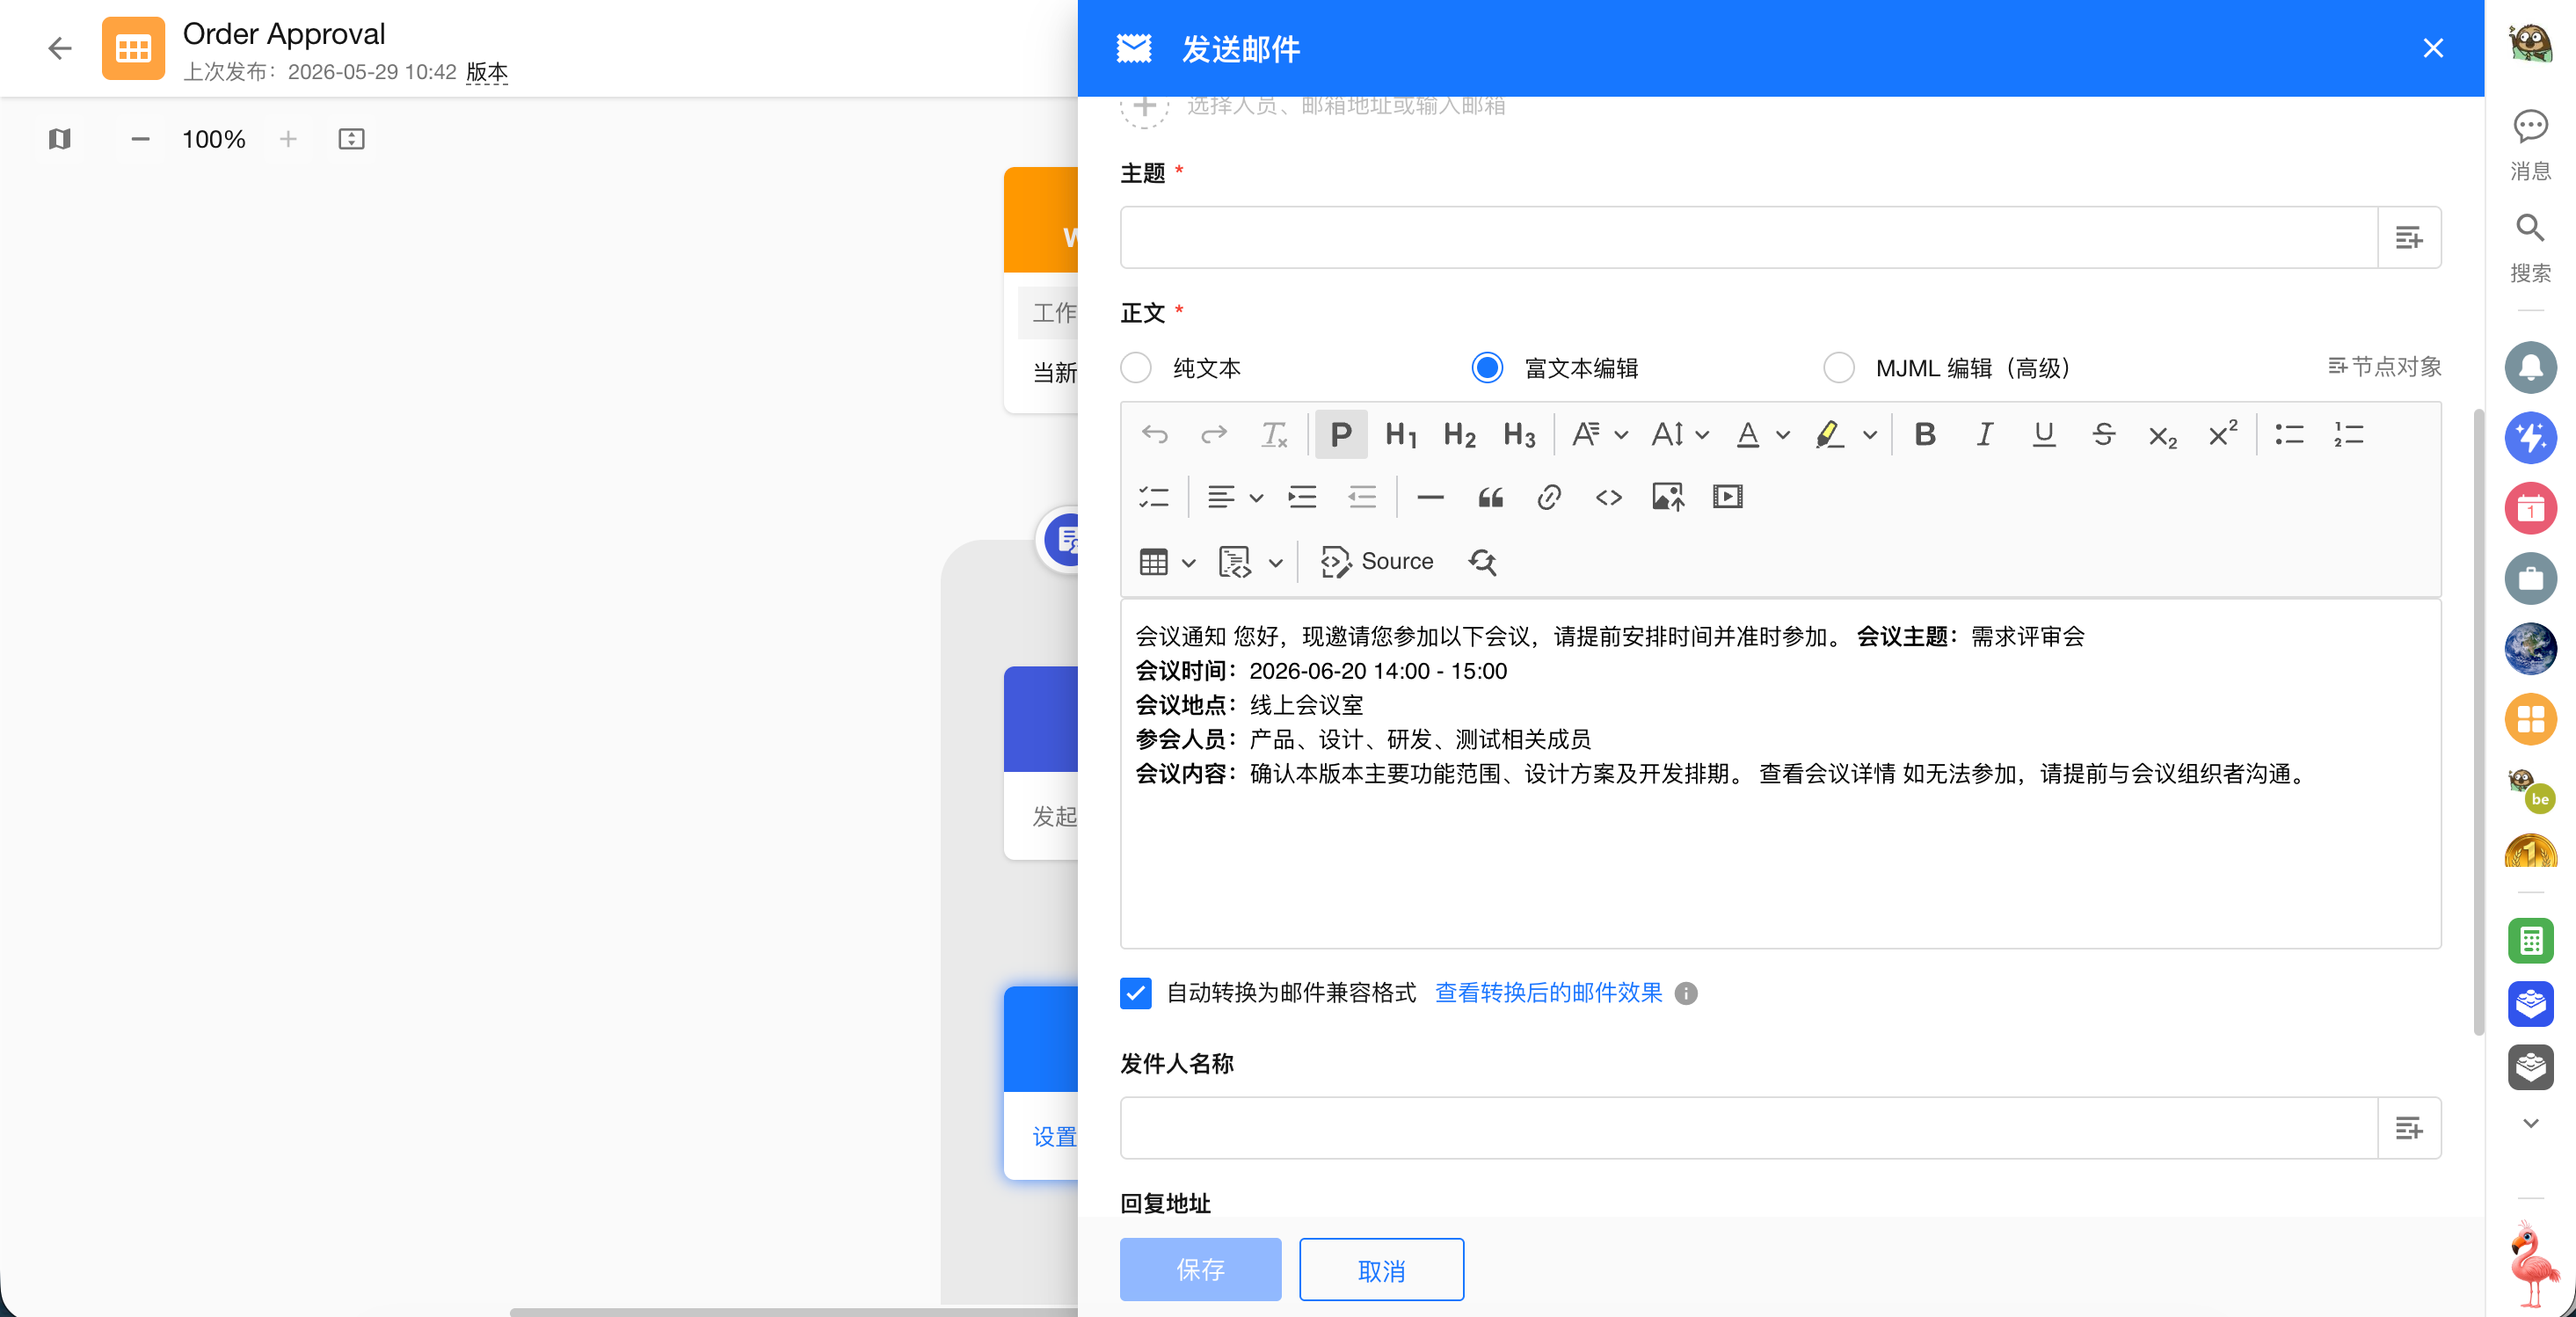Image resolution: width=2576 pixels, height=1317 pixels.
Task: Click the 取消 button
Action: pos(1381,1270)
